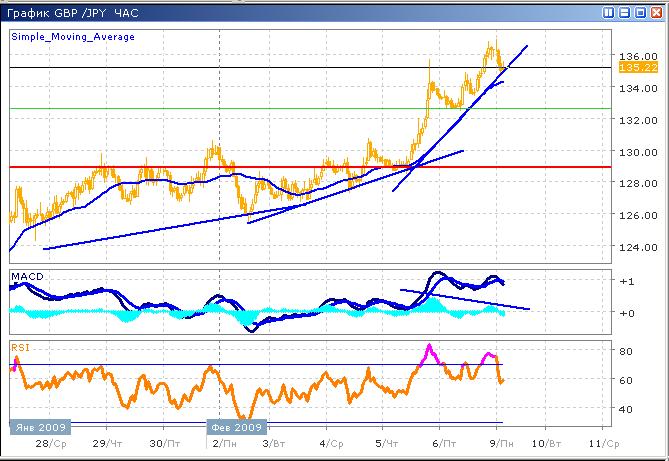The width and height of the screenshot is (669, 461).
Task: Click the Фев 2009 month marker
Action: (x=236, y=425)
